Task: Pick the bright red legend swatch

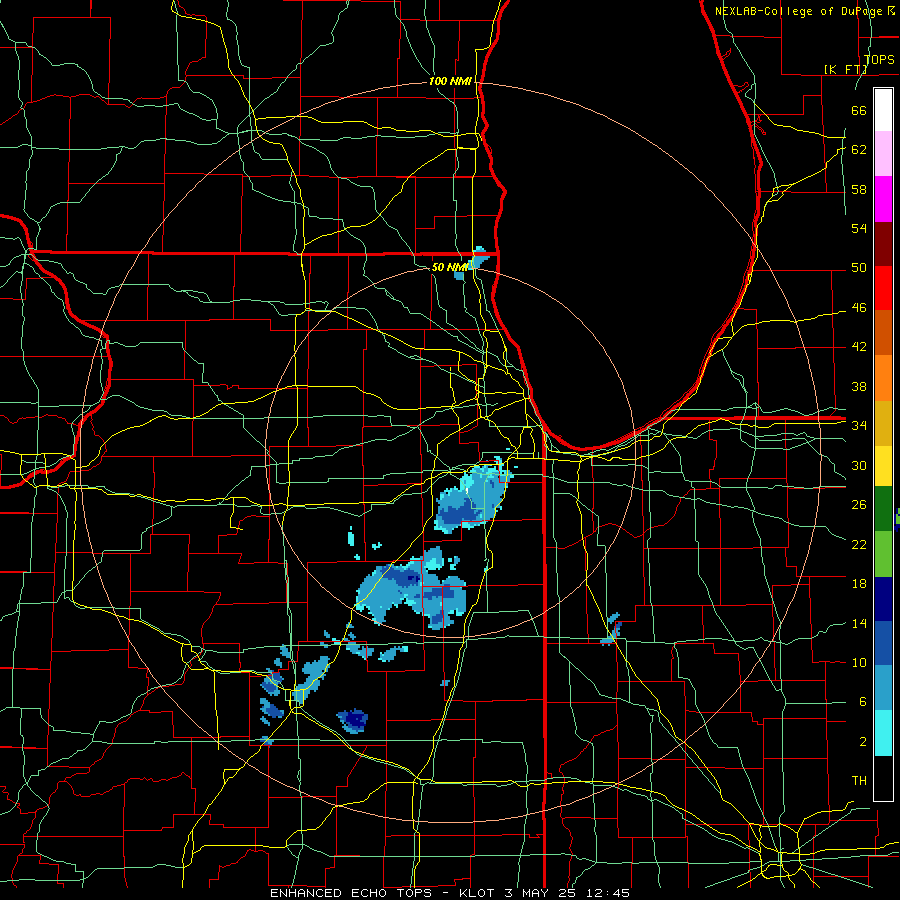Action: tap(883, 288)
